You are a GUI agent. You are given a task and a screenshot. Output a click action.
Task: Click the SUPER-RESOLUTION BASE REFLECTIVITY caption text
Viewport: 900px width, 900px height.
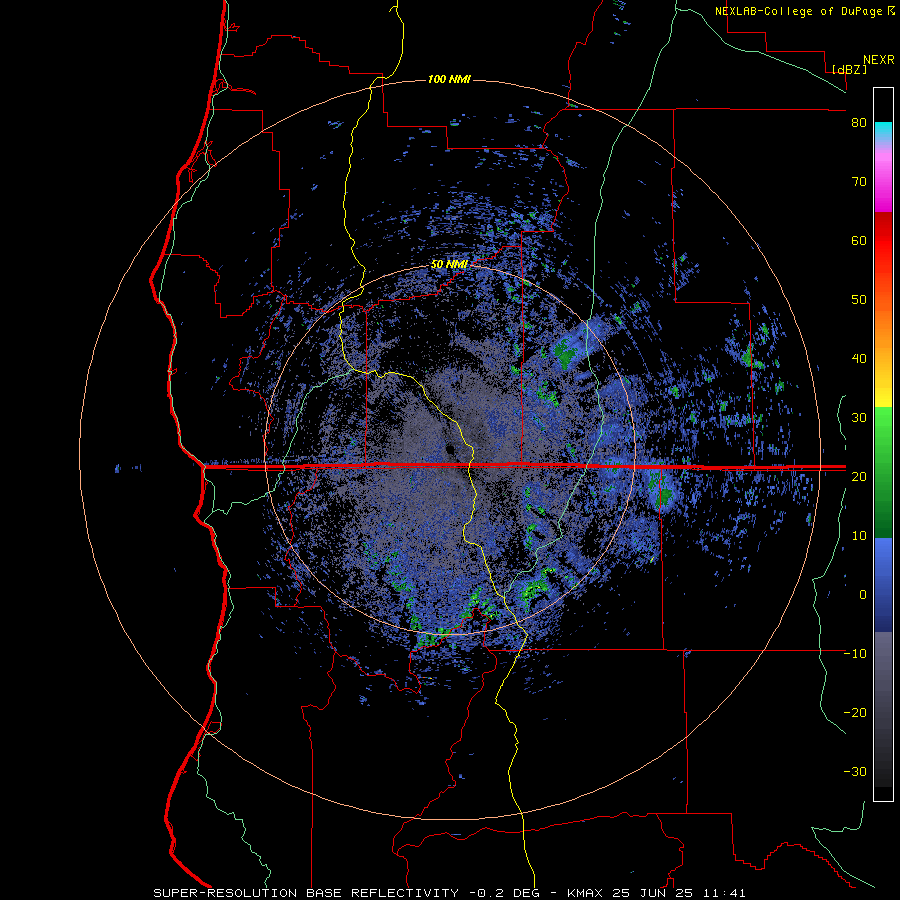[x=305, y=893]
